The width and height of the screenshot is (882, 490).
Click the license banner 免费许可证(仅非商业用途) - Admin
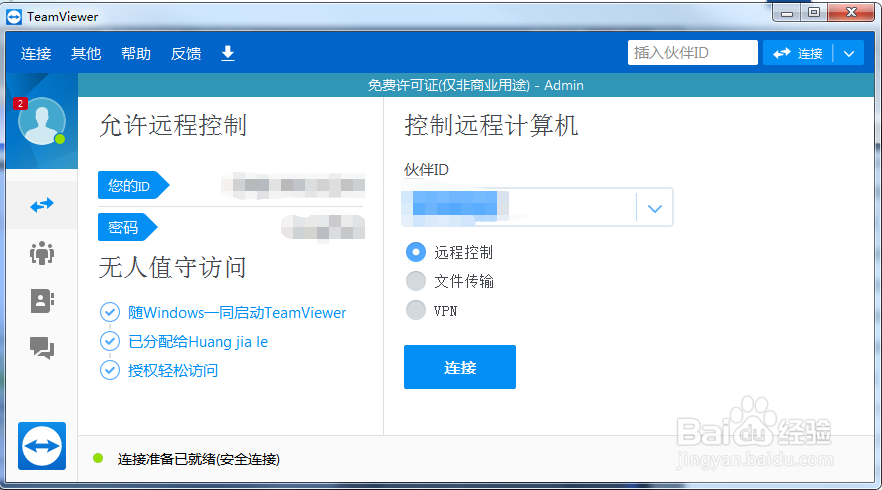476,85
